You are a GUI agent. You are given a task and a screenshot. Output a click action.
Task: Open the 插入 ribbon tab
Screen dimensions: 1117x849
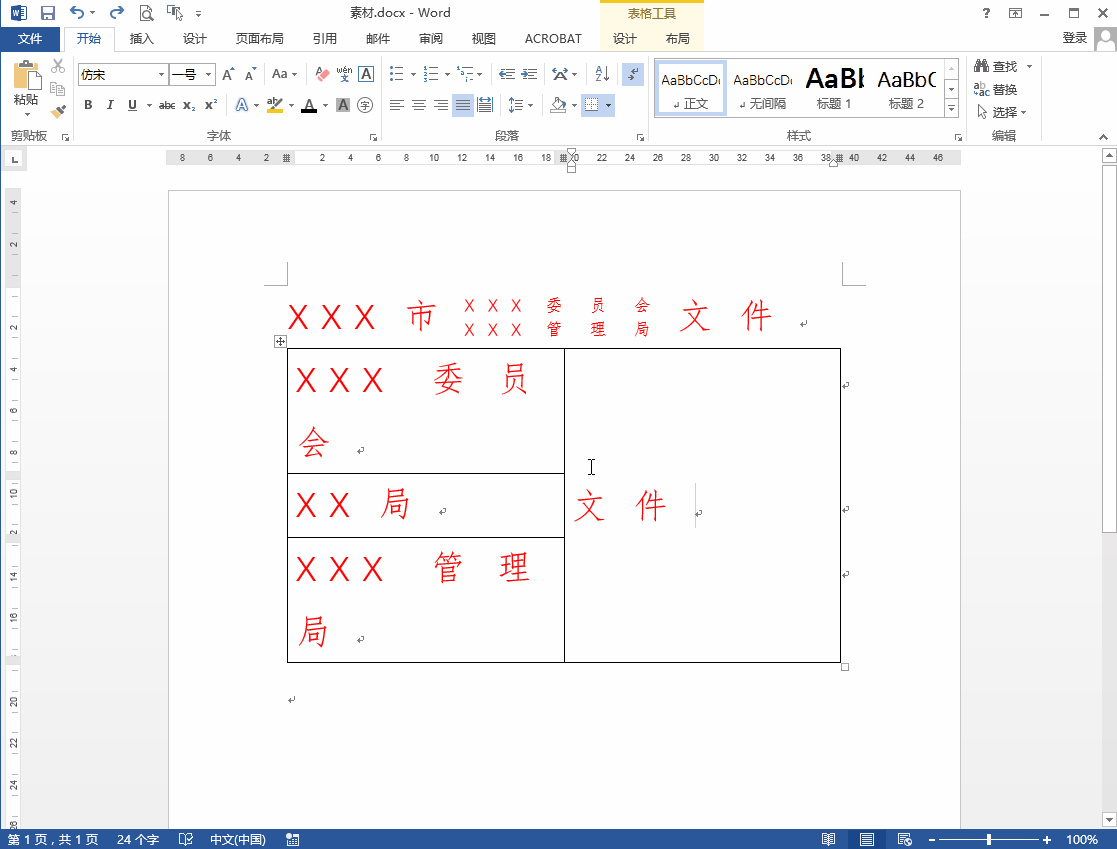[x=142, y=39]
